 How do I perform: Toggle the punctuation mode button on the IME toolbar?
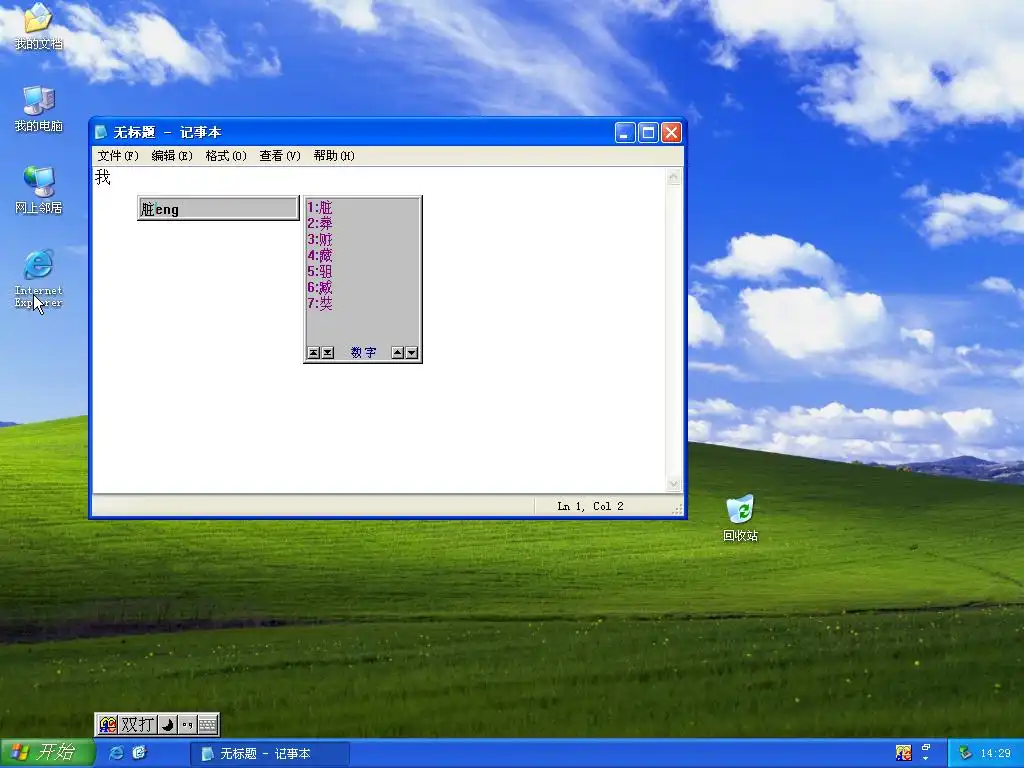187,724
